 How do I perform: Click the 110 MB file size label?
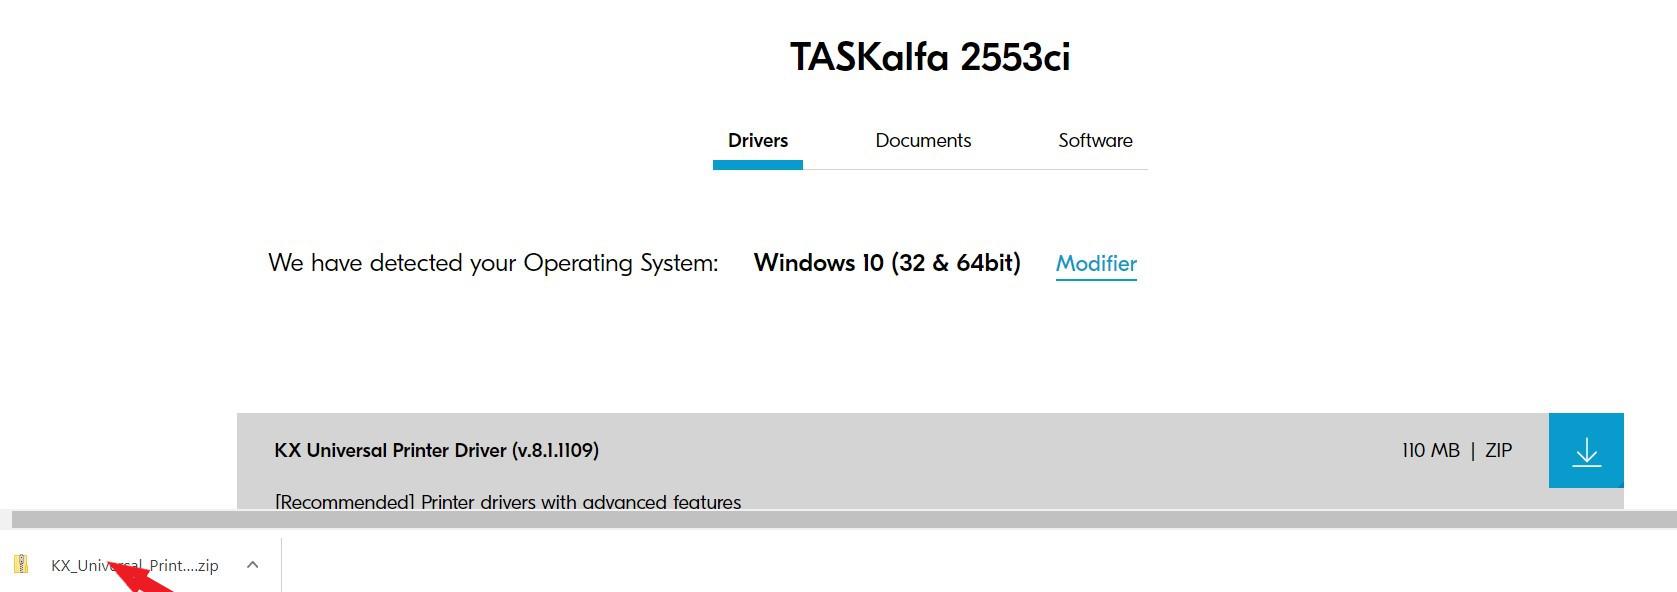[1430, 451]
